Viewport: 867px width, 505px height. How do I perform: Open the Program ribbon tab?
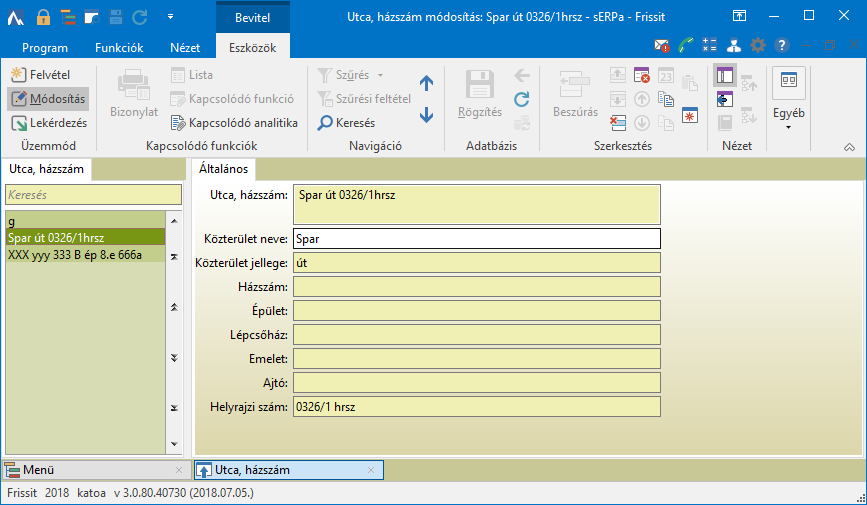tap(45, 47)
